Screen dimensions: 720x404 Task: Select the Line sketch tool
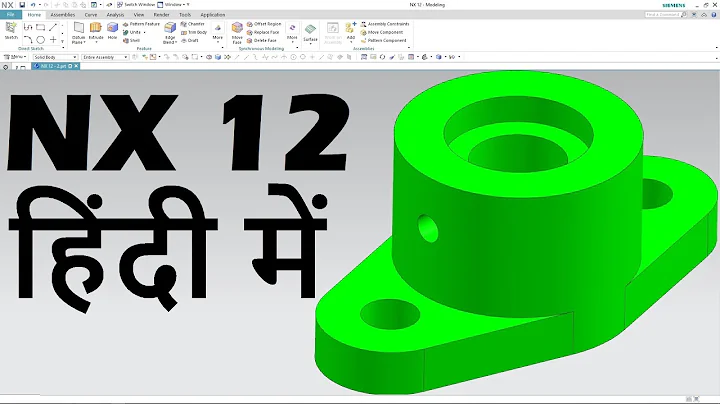(53, 28)
